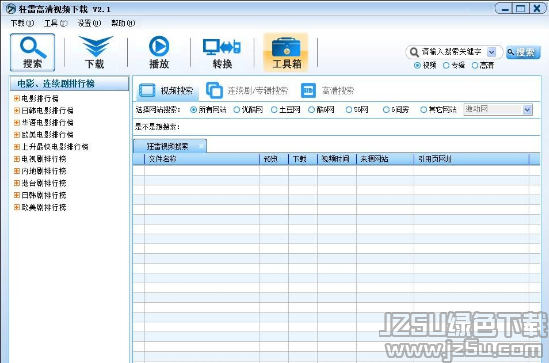Screen dimensions: 549x363
Task: Expand the 日韩电影排行榜 tree node
Action: click(x=16, y=111)
